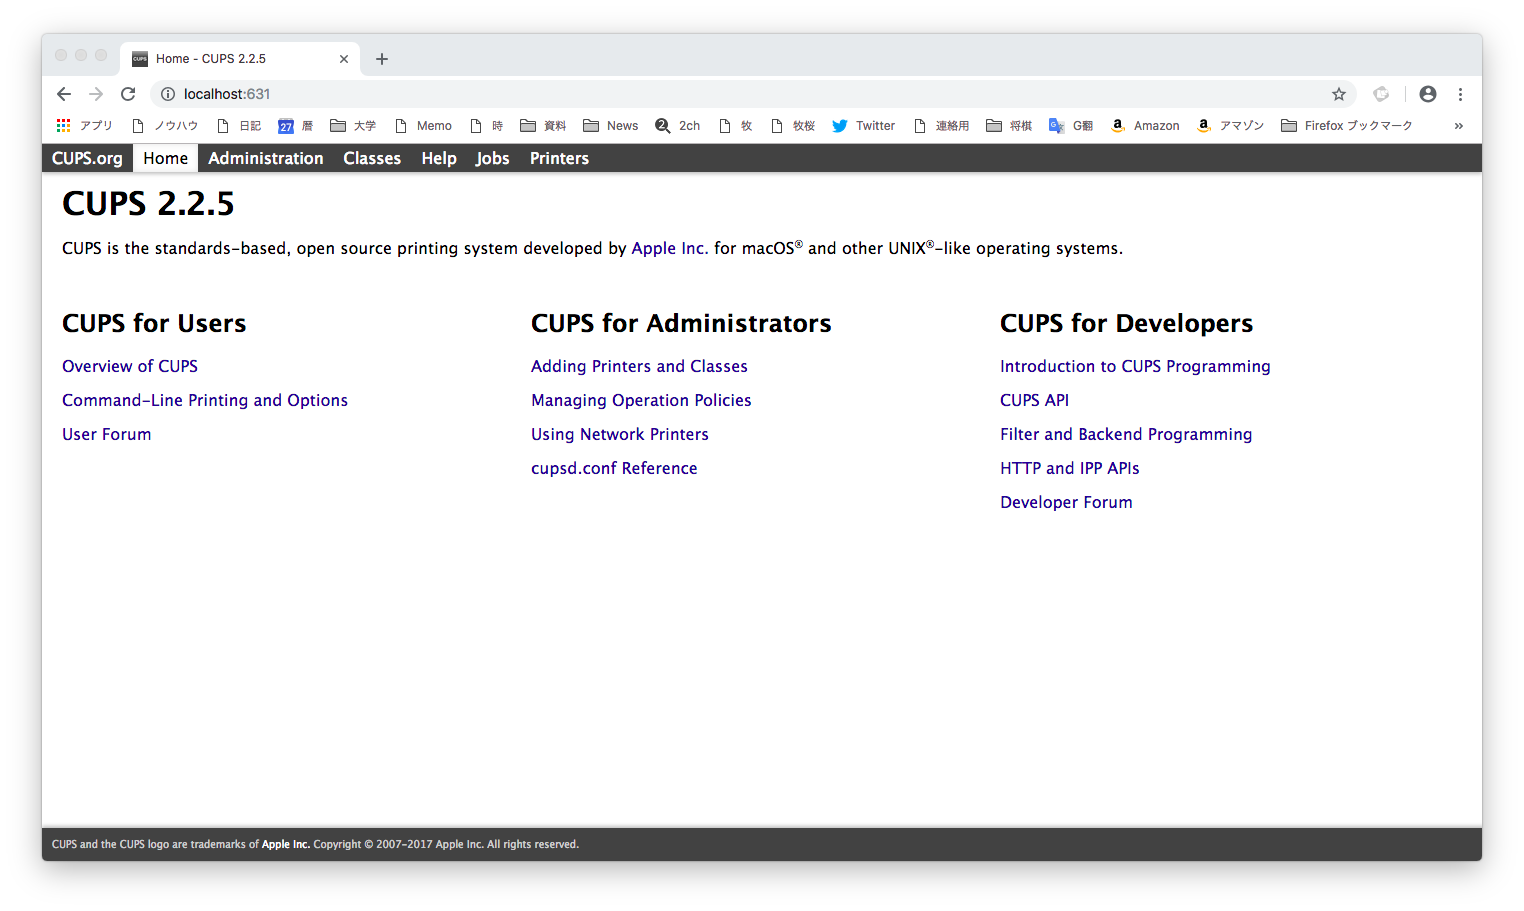Open Overview of CUPS link
This screenshot has width=1524, height=911.
pos(130,366)
